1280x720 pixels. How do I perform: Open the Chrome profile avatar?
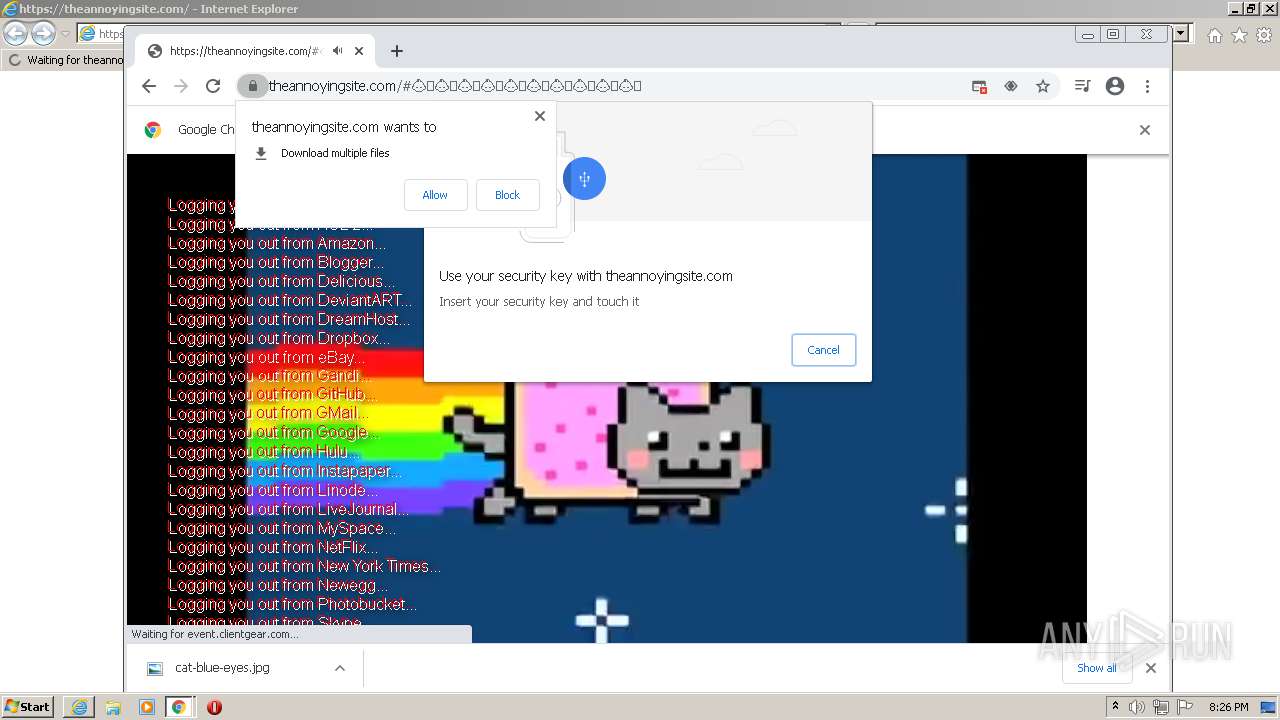coord(1115,86)
